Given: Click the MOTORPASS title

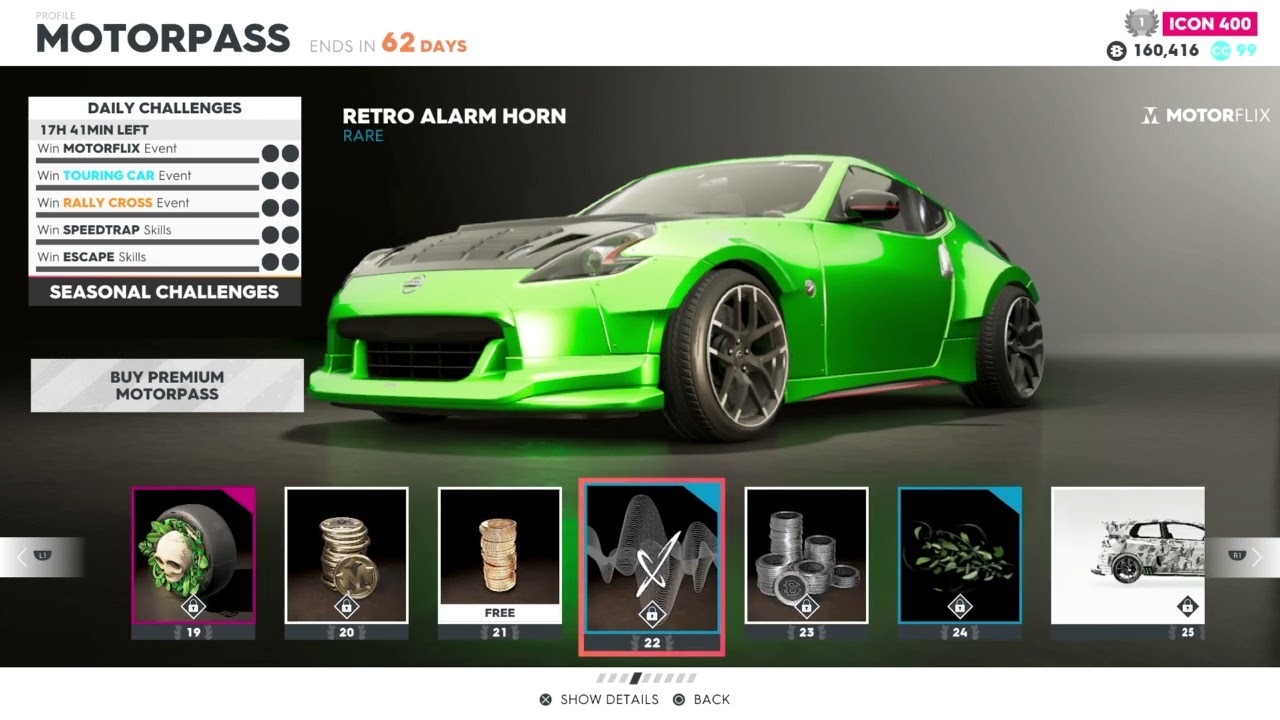Looking at the screenshot, I should pos(163,39).
